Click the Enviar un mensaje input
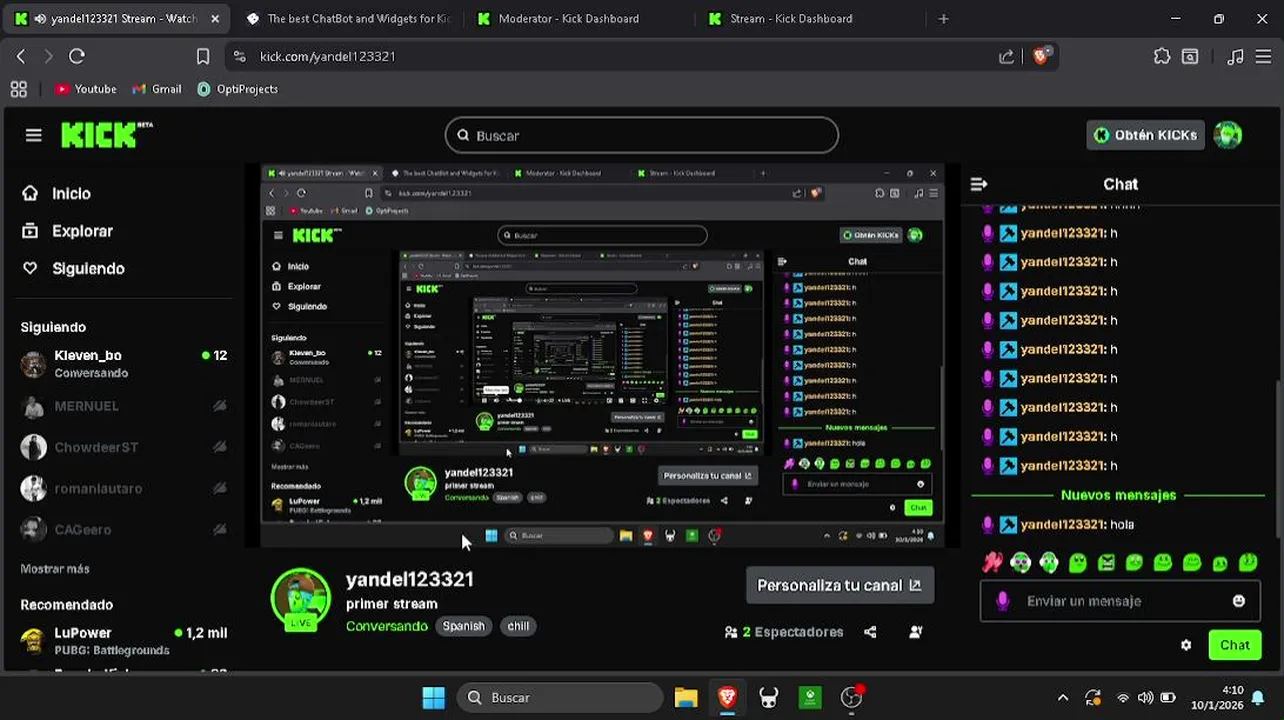The image size is (1284, 720). (1120, 601)
